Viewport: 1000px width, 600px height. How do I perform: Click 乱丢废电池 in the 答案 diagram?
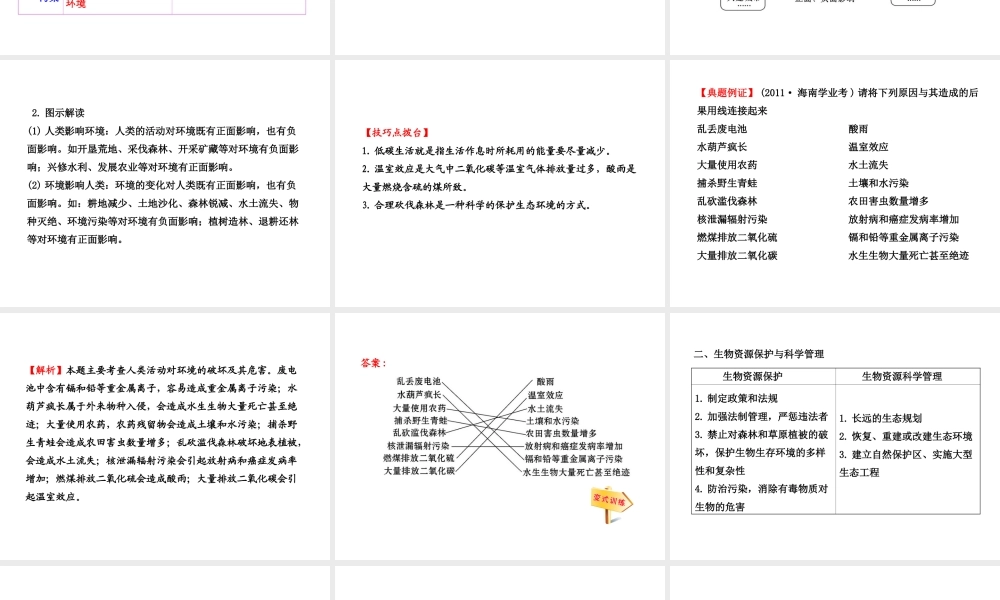pos(418,381)
